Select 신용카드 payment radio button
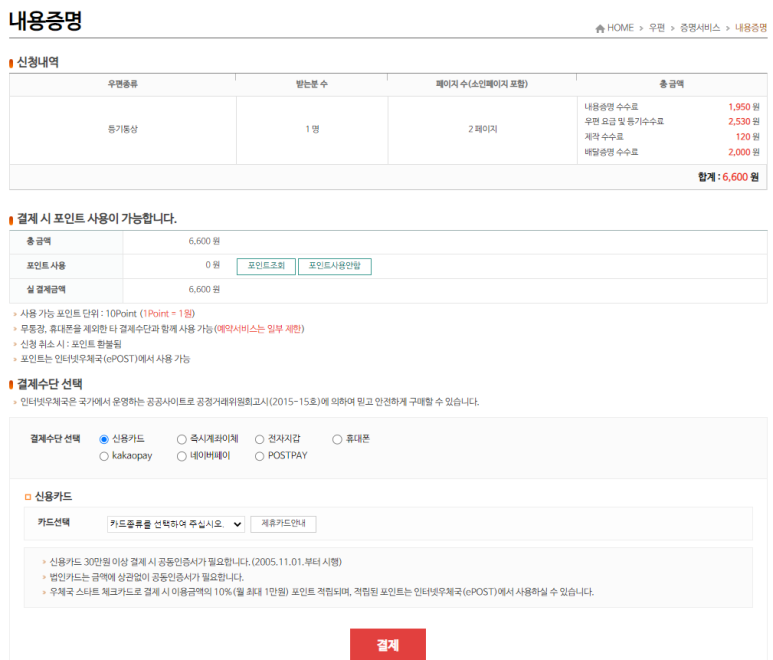The height and width of the screenshot is (660, 773). [104, 439]
